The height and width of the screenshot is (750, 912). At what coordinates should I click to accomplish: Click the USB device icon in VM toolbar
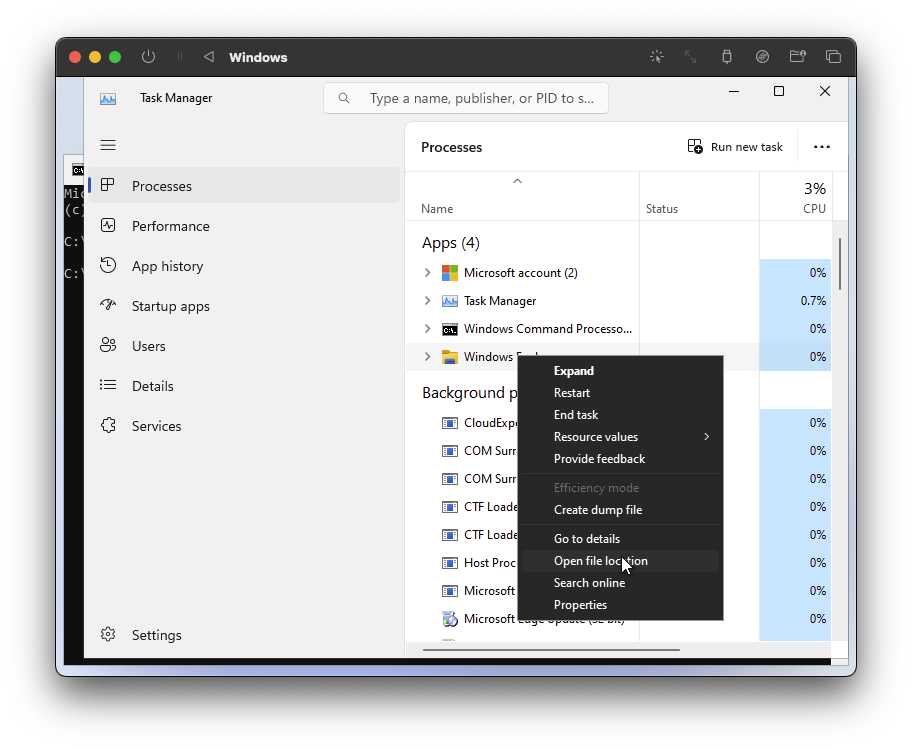coord(726,56)
